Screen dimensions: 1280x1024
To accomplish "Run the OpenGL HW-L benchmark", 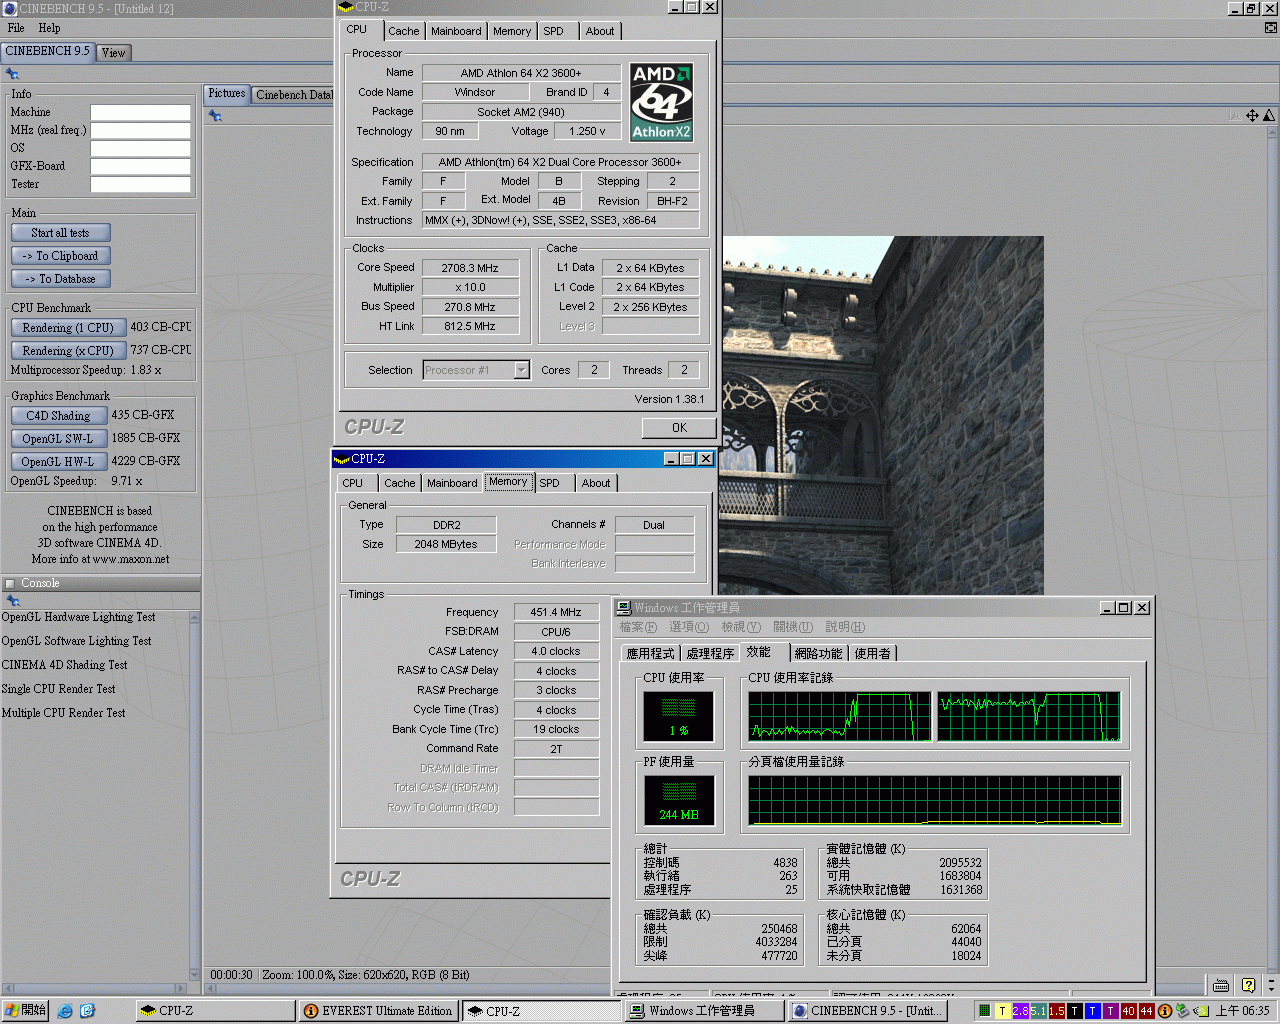I will tap(58, 462).
